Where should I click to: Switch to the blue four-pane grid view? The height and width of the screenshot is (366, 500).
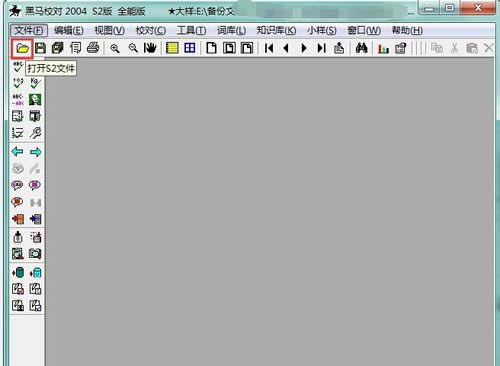pyautogui.click(x=190, y=48)
